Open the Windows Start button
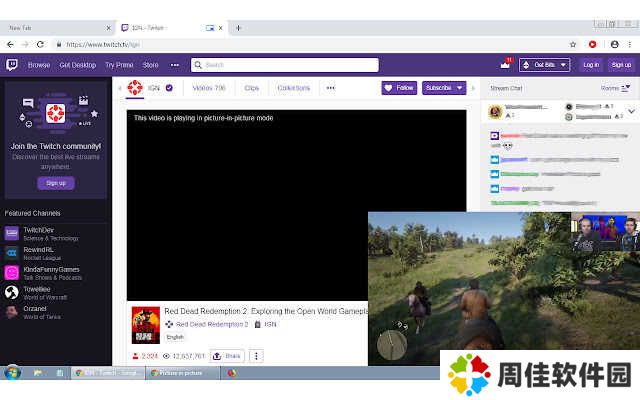The height and width of the screenshot is (400, 640). [x=12, y=373]
